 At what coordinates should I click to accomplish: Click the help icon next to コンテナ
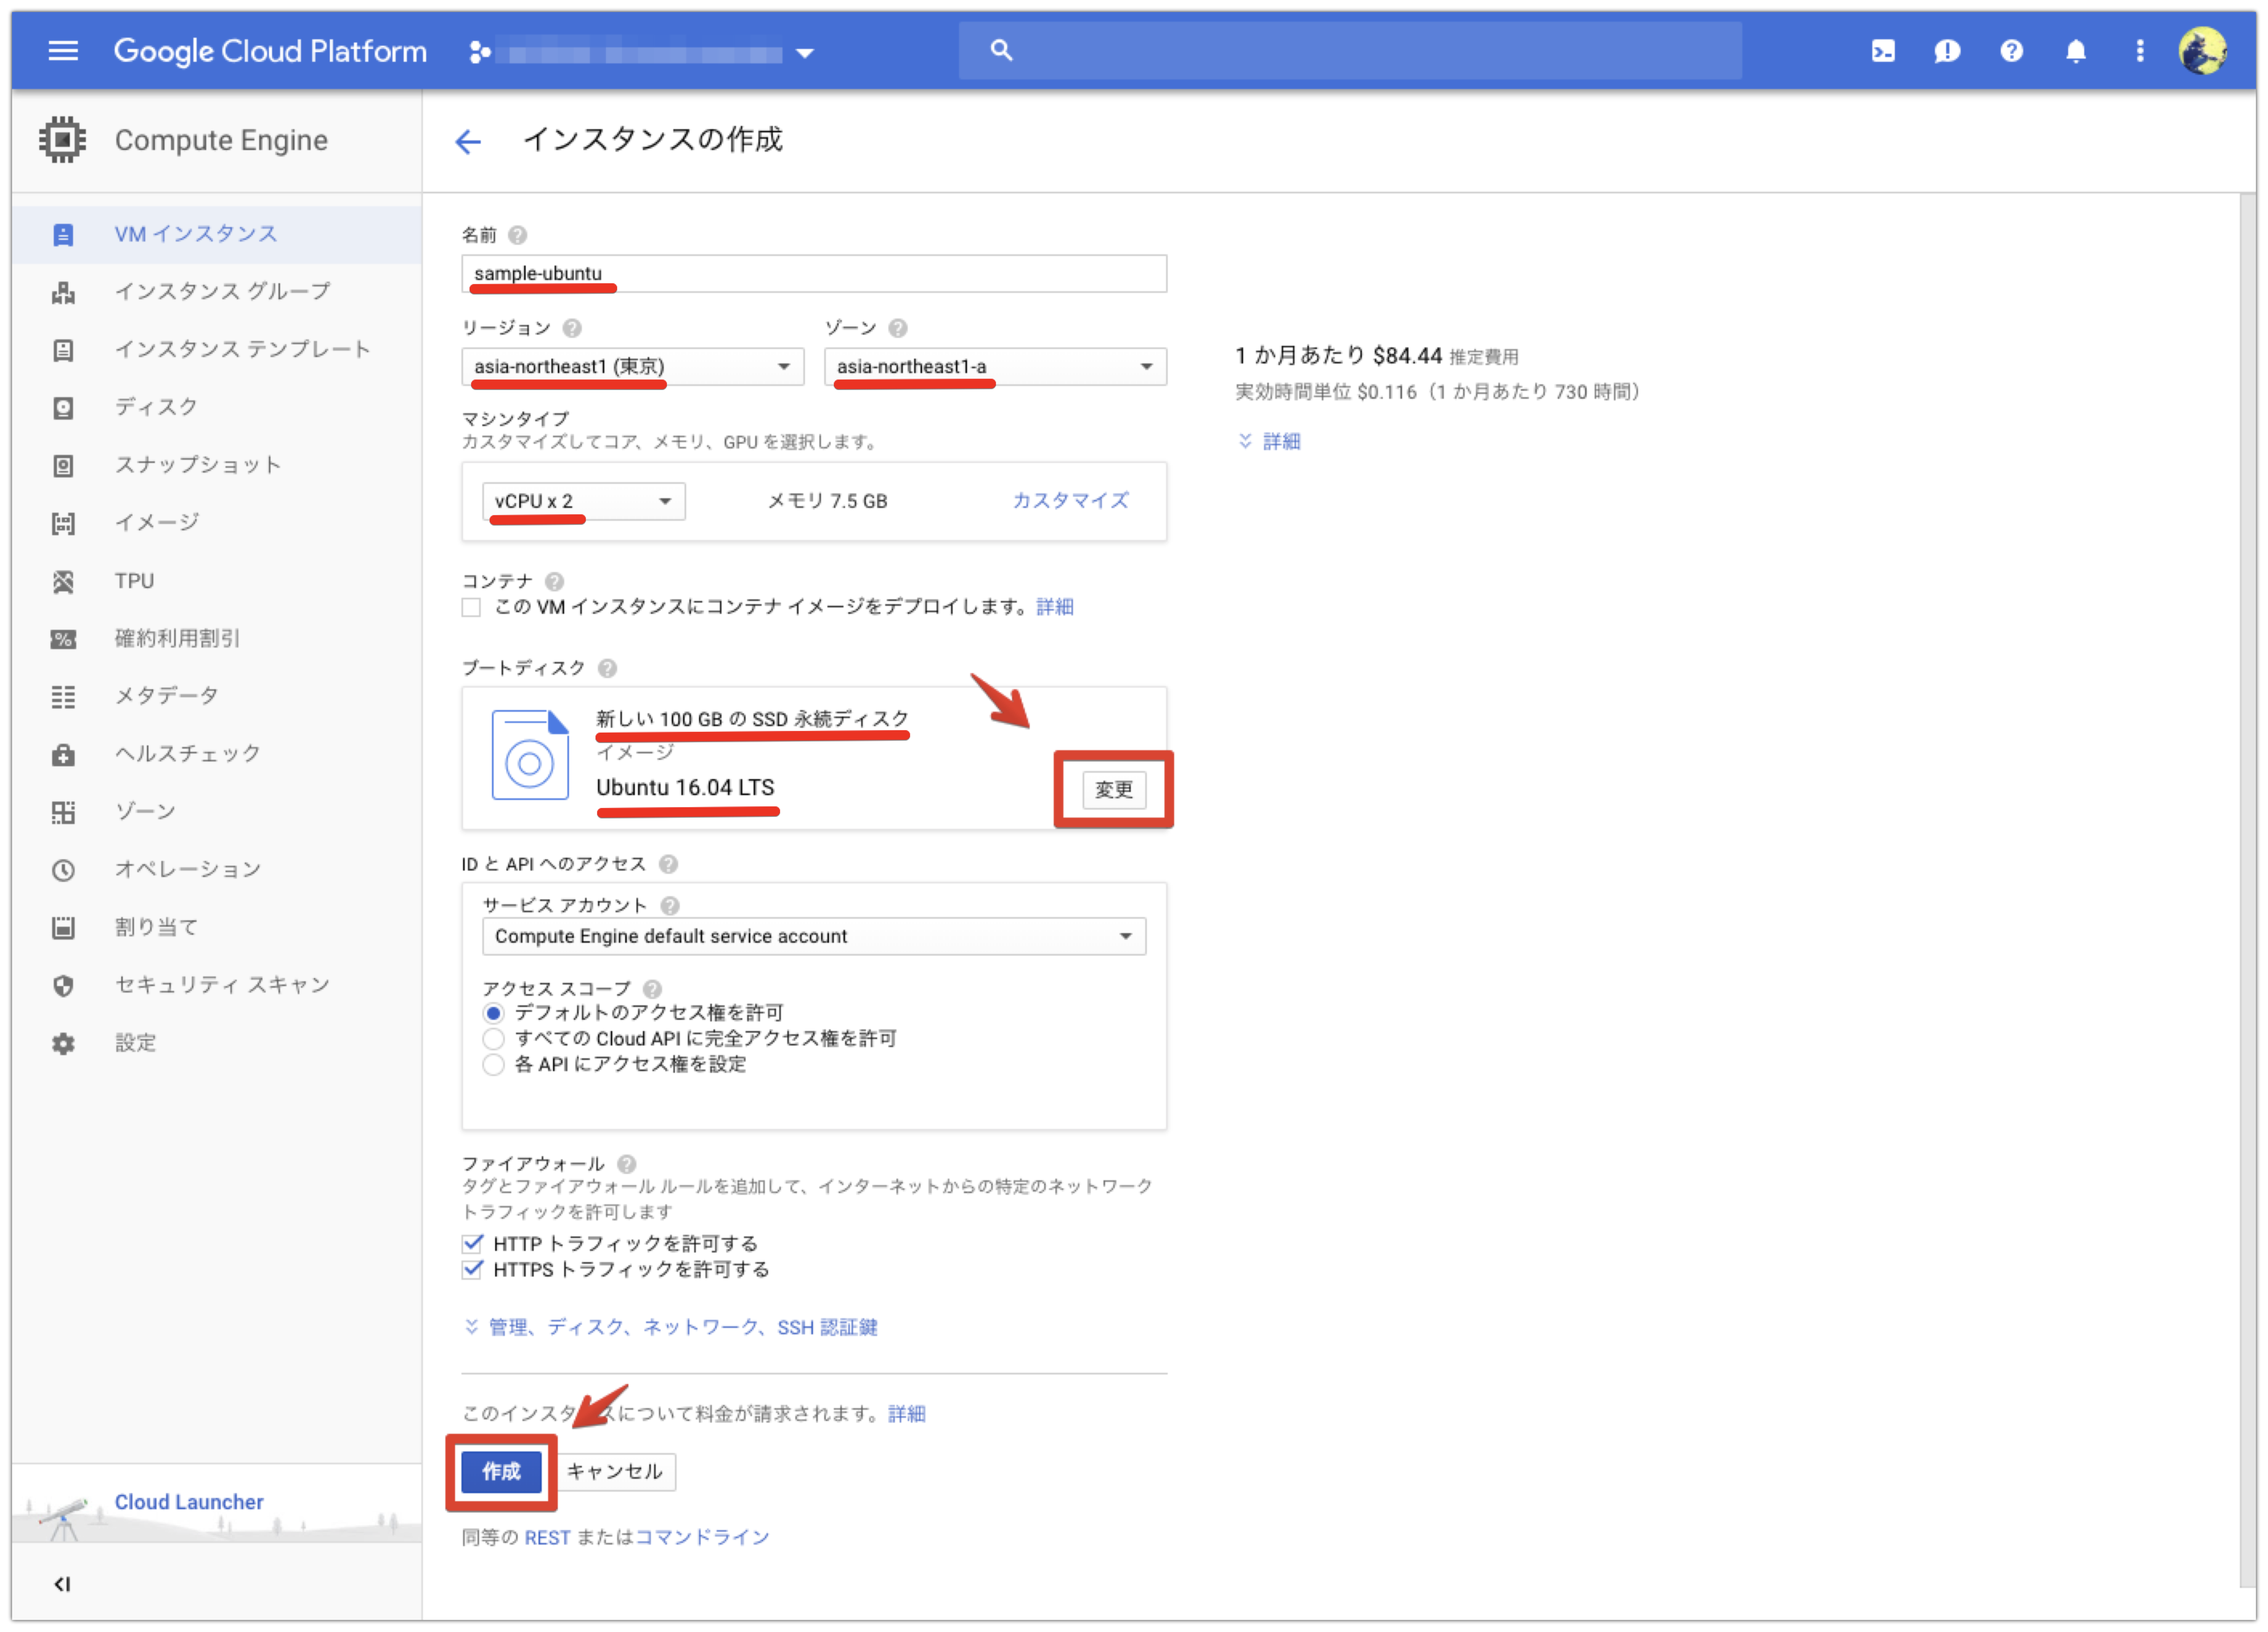point(555,581)
